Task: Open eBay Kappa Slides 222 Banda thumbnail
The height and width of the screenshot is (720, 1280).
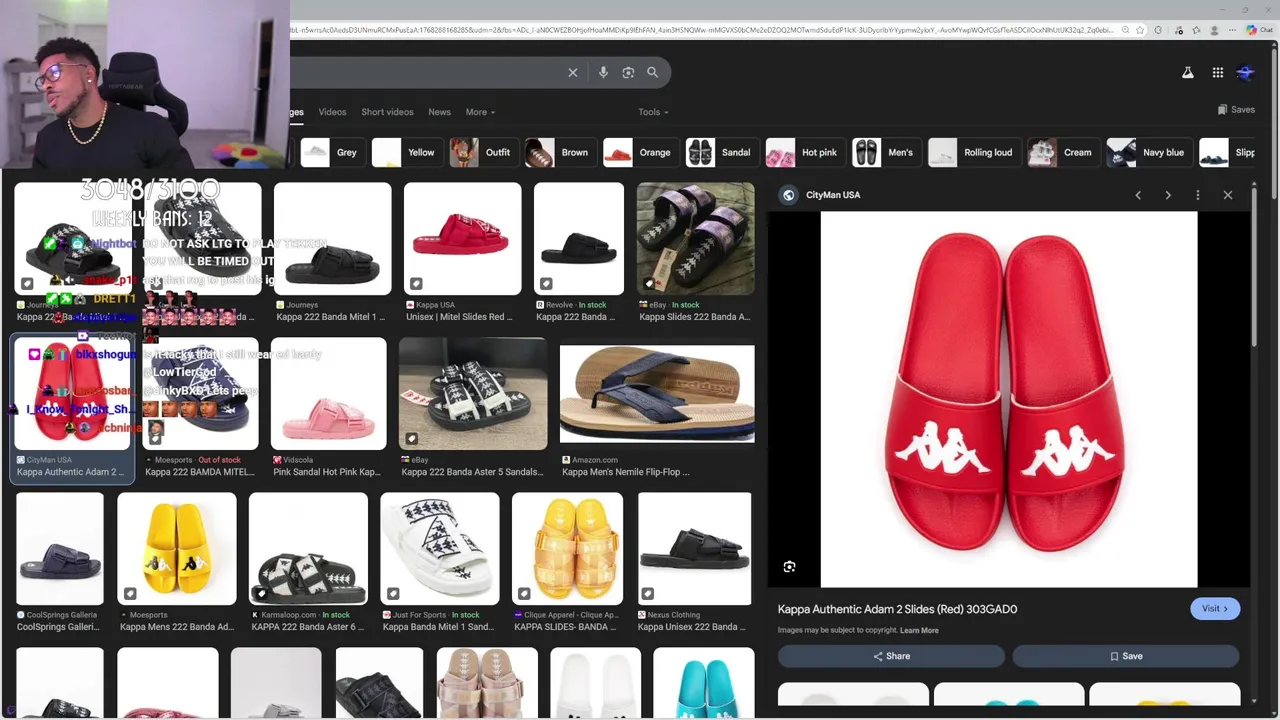Action: pos(695,239)
